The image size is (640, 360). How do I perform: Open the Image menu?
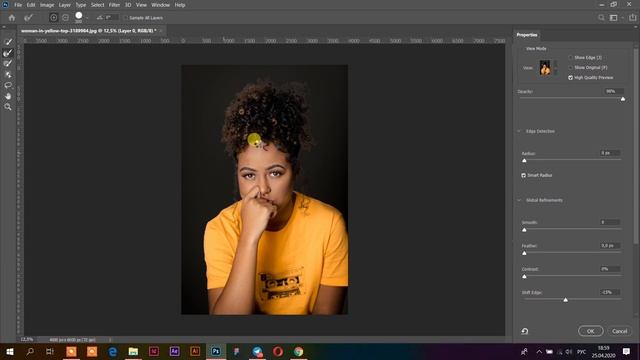tap(47, 5)
